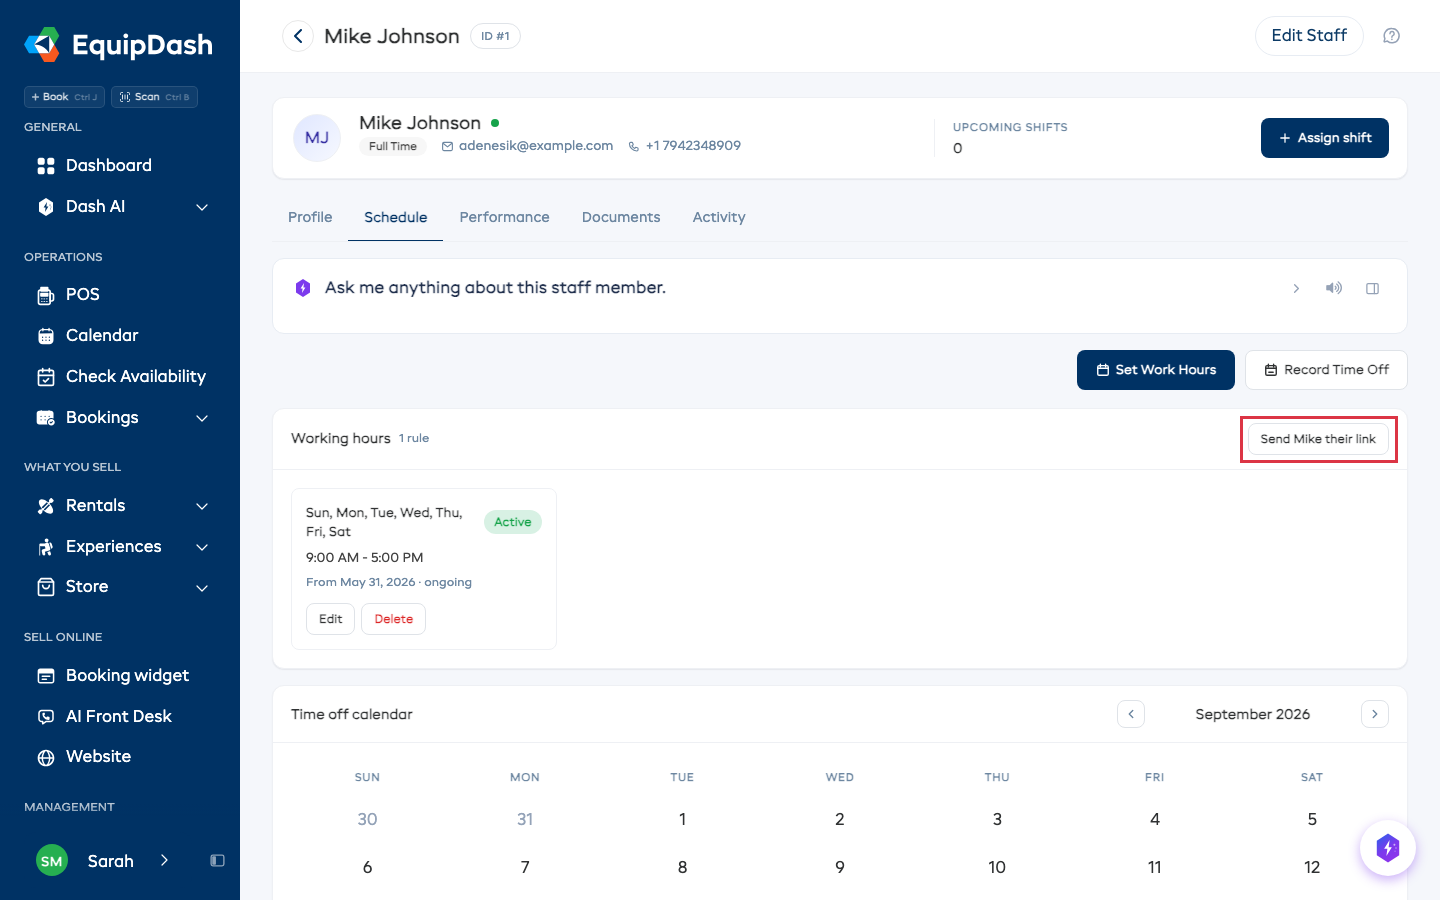Click the Edit Staff button
This screenshot has width=1440, height=900.
pos(1309,36)
